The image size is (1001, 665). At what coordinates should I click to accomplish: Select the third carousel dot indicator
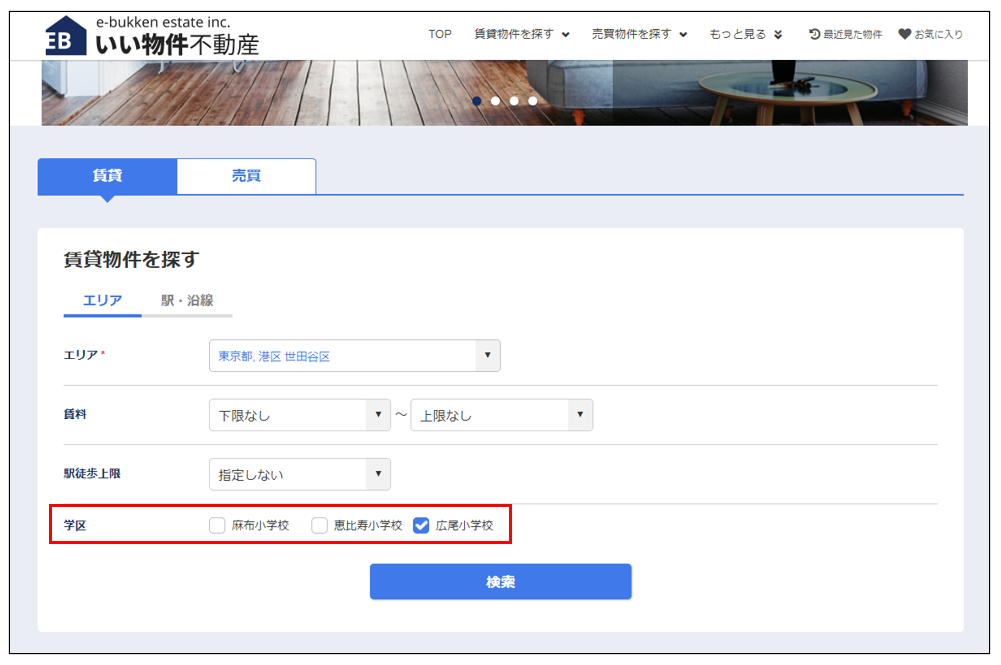(514, 101)
